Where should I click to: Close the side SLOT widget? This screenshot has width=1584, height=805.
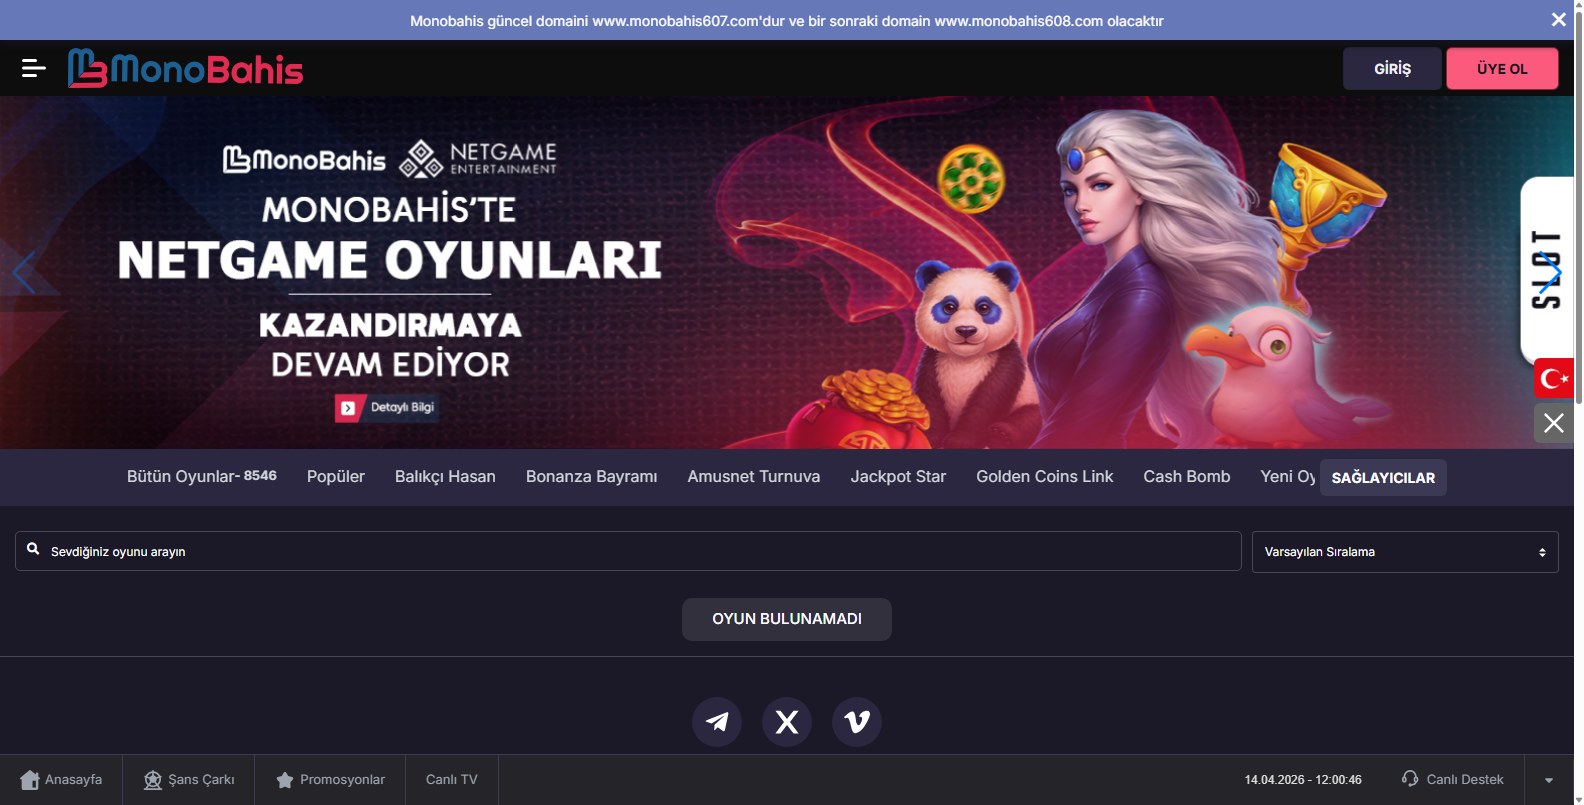point(1553,423)
